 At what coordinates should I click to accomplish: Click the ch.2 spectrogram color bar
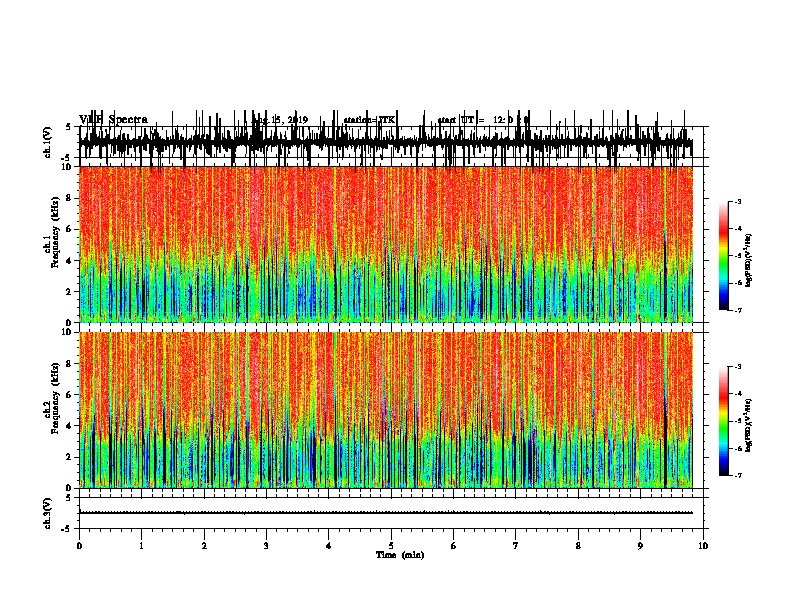pos(723,421)
